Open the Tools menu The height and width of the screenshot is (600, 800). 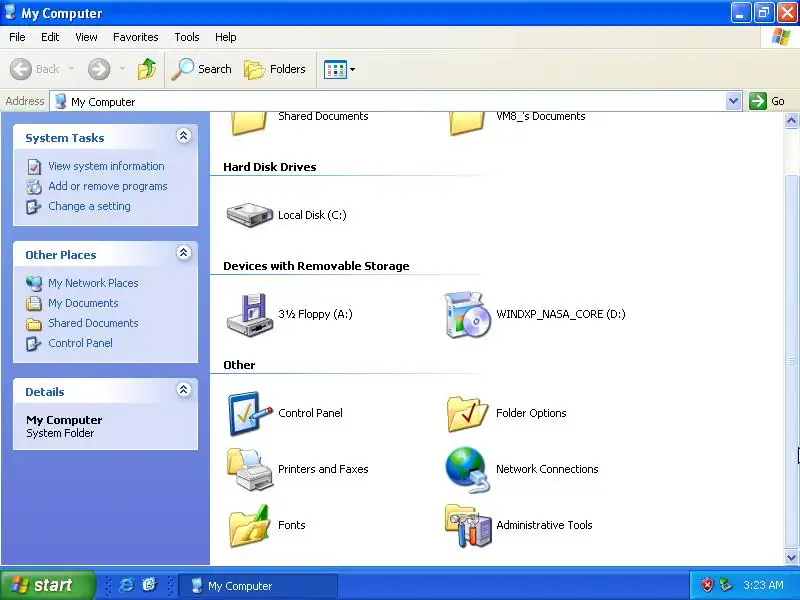187,37
